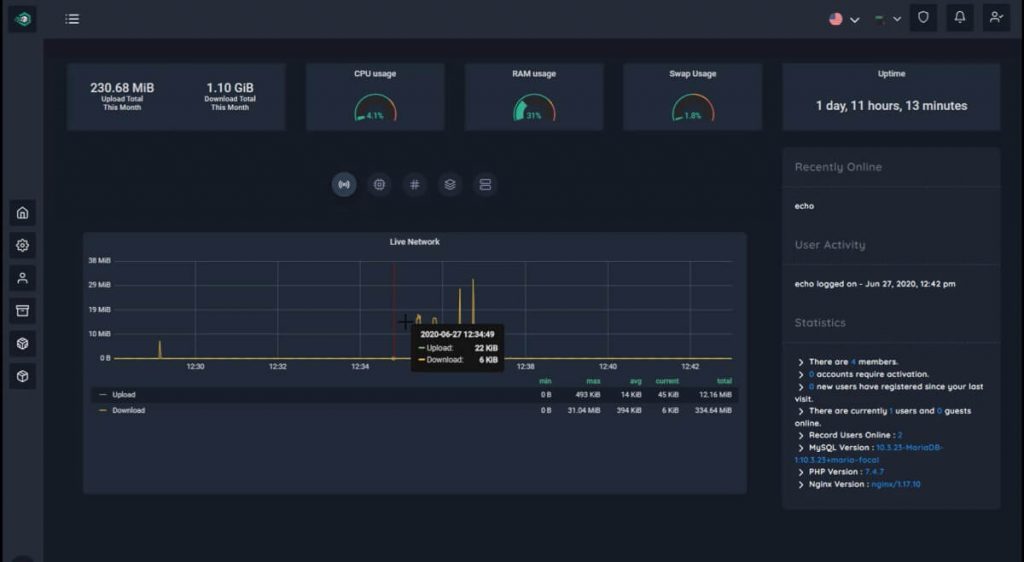Screen dimensions: 1024x562
Task: Click the '0' accounts require activation link
Action: pyautogui.click(x=811, y=375)
